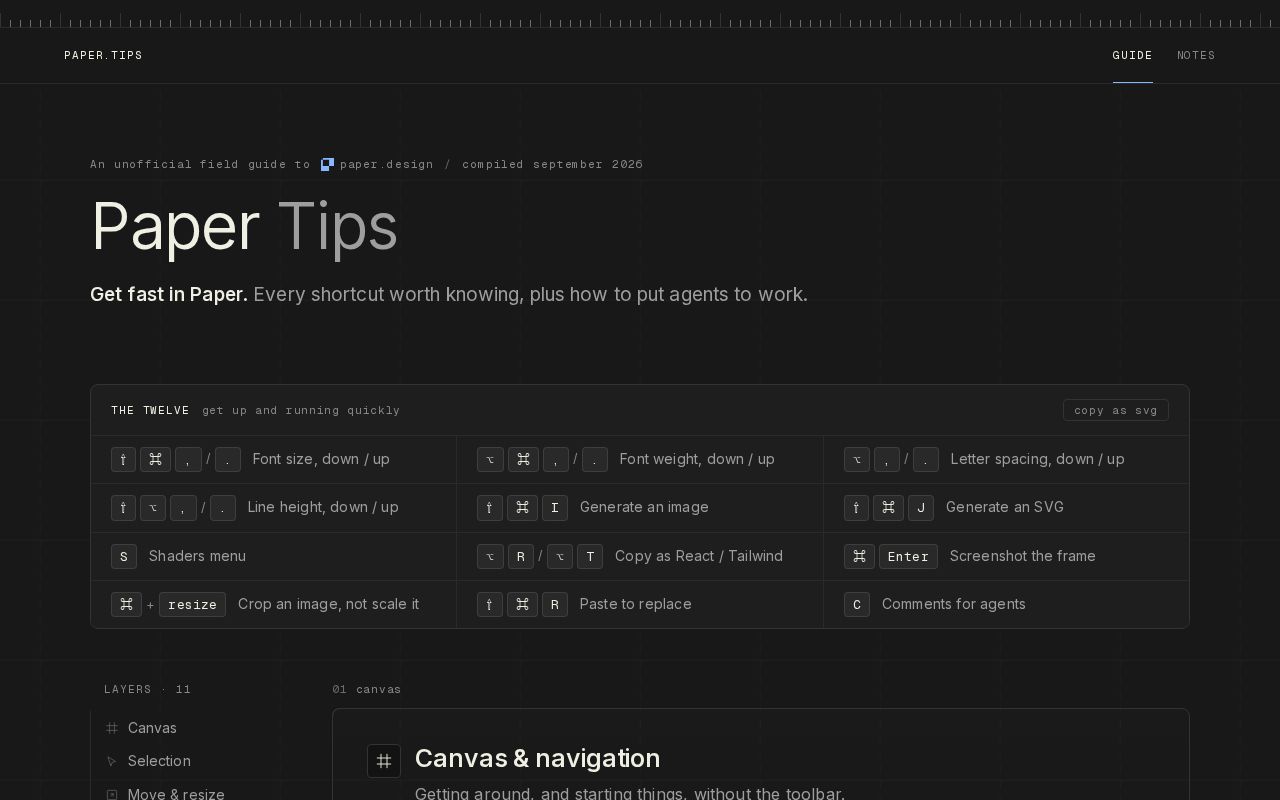The image size is (1280, 800).
Task: Click the "Letter spacing, down / up" label
Action: coord(1037,459)
